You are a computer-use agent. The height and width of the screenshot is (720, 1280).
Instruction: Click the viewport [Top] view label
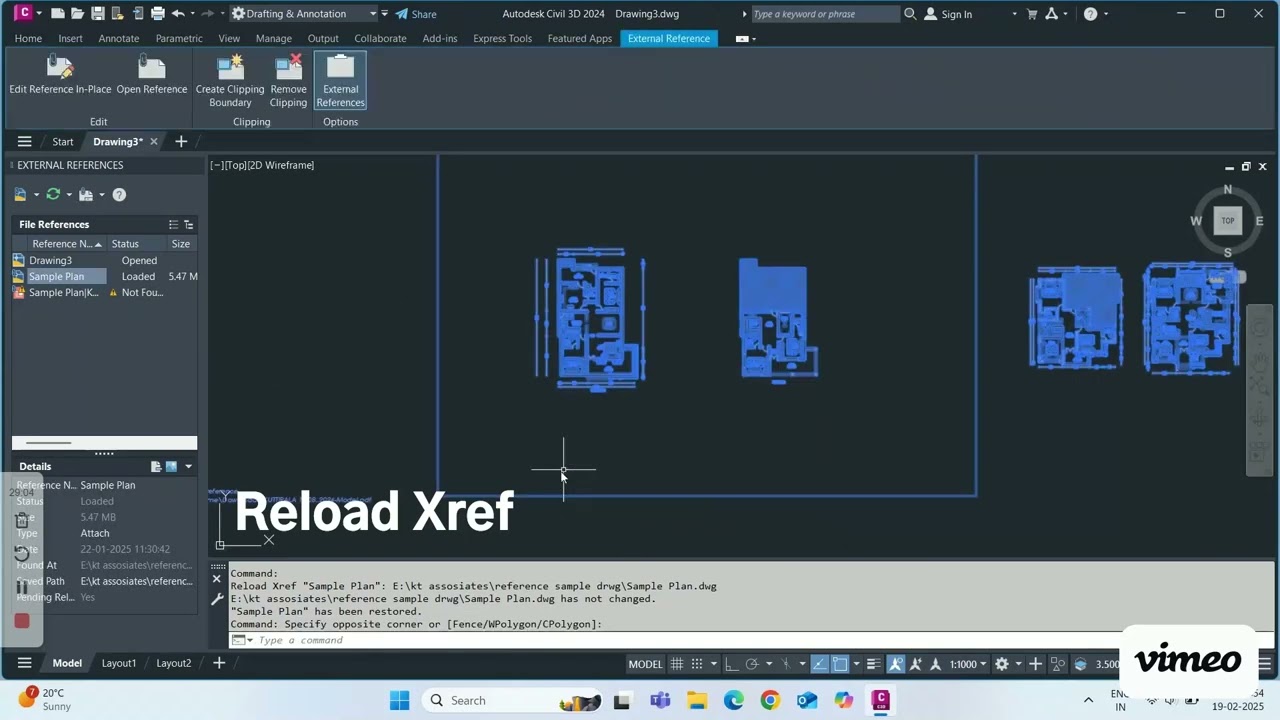(236, 165)
